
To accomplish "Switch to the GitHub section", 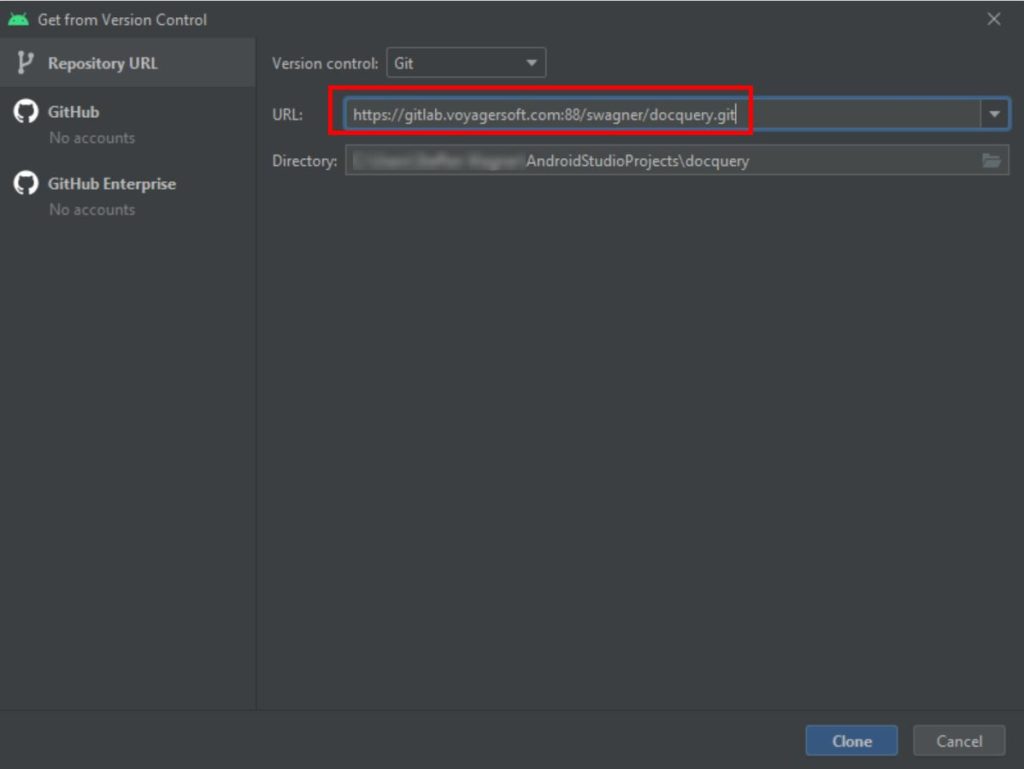I will (x=73, y=112).
